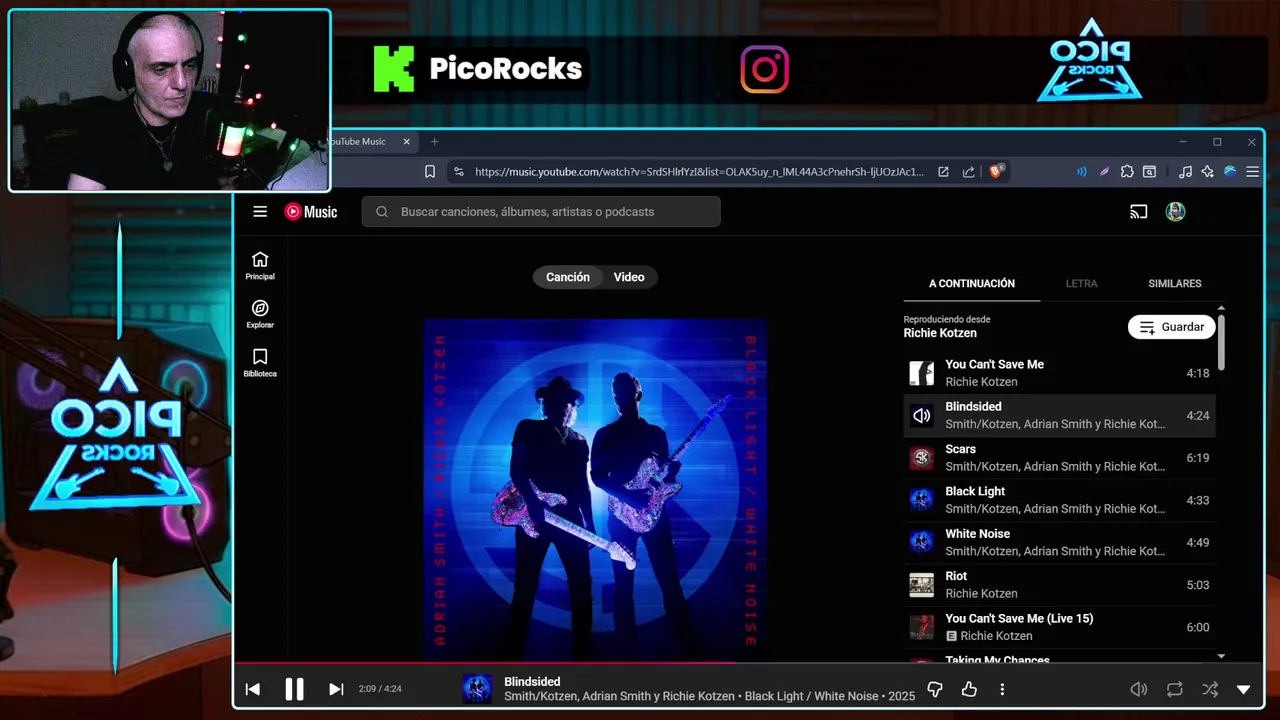This screenshot has width=1280, height=720.
Task: Play You Can't Save Me 4:18 from queue
Action: click(1059, 373)
